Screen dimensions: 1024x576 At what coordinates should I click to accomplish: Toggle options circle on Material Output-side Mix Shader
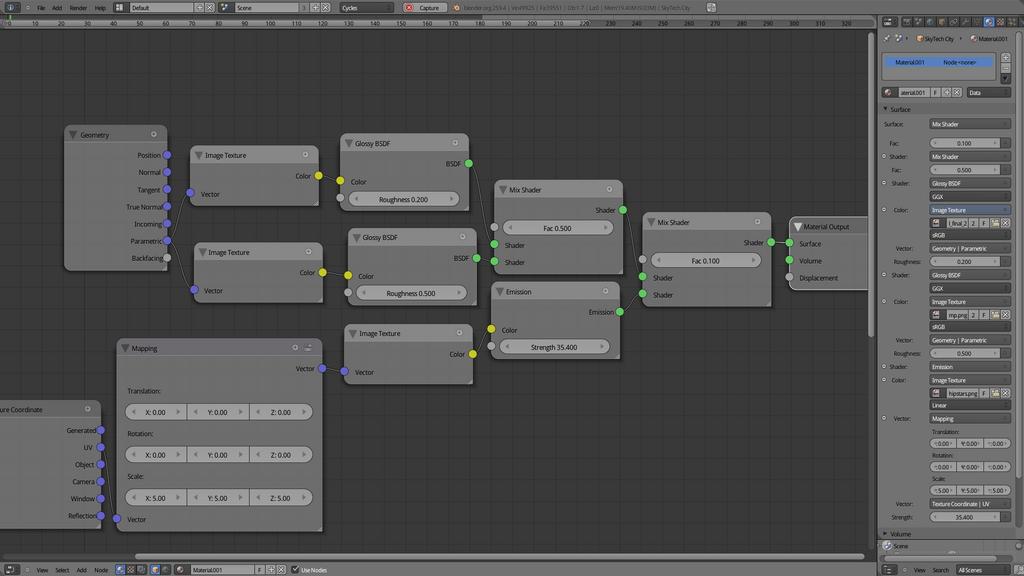pos(757,222)
